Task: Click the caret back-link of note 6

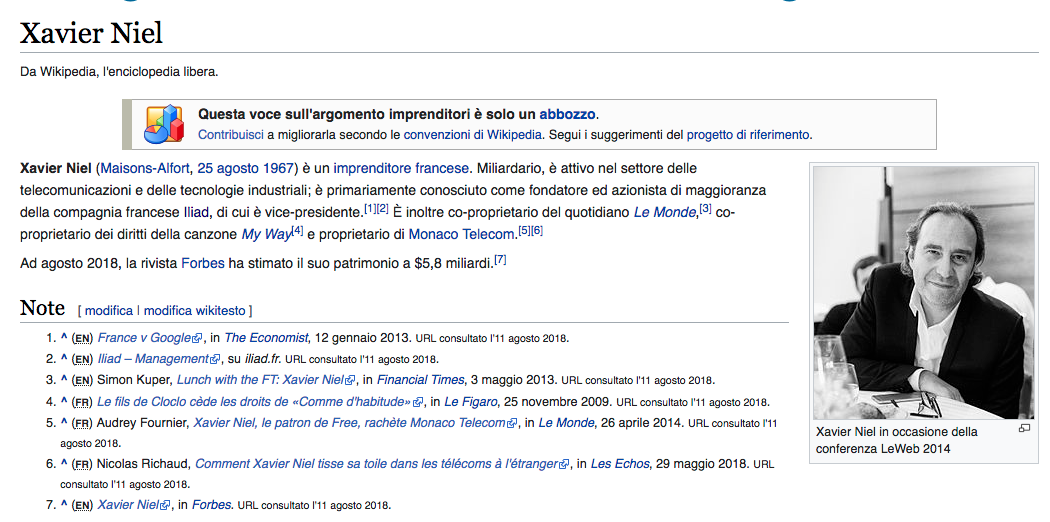Action: coord(64,464)
